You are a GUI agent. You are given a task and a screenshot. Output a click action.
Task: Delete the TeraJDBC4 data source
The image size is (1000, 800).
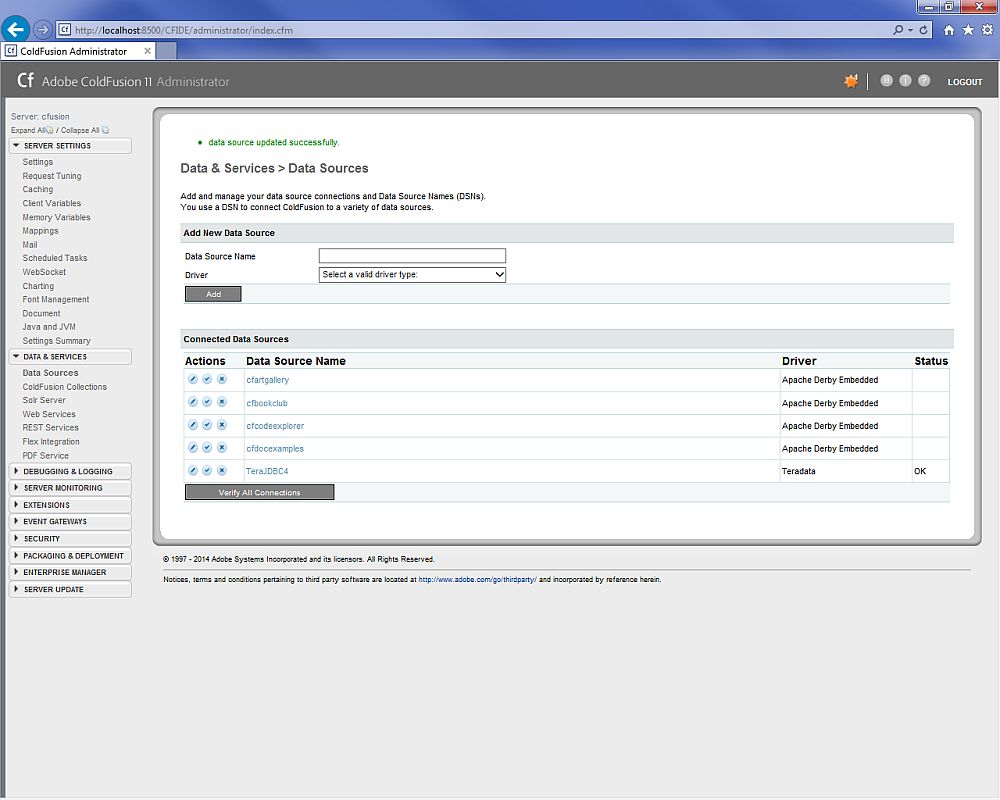[222, 470]
